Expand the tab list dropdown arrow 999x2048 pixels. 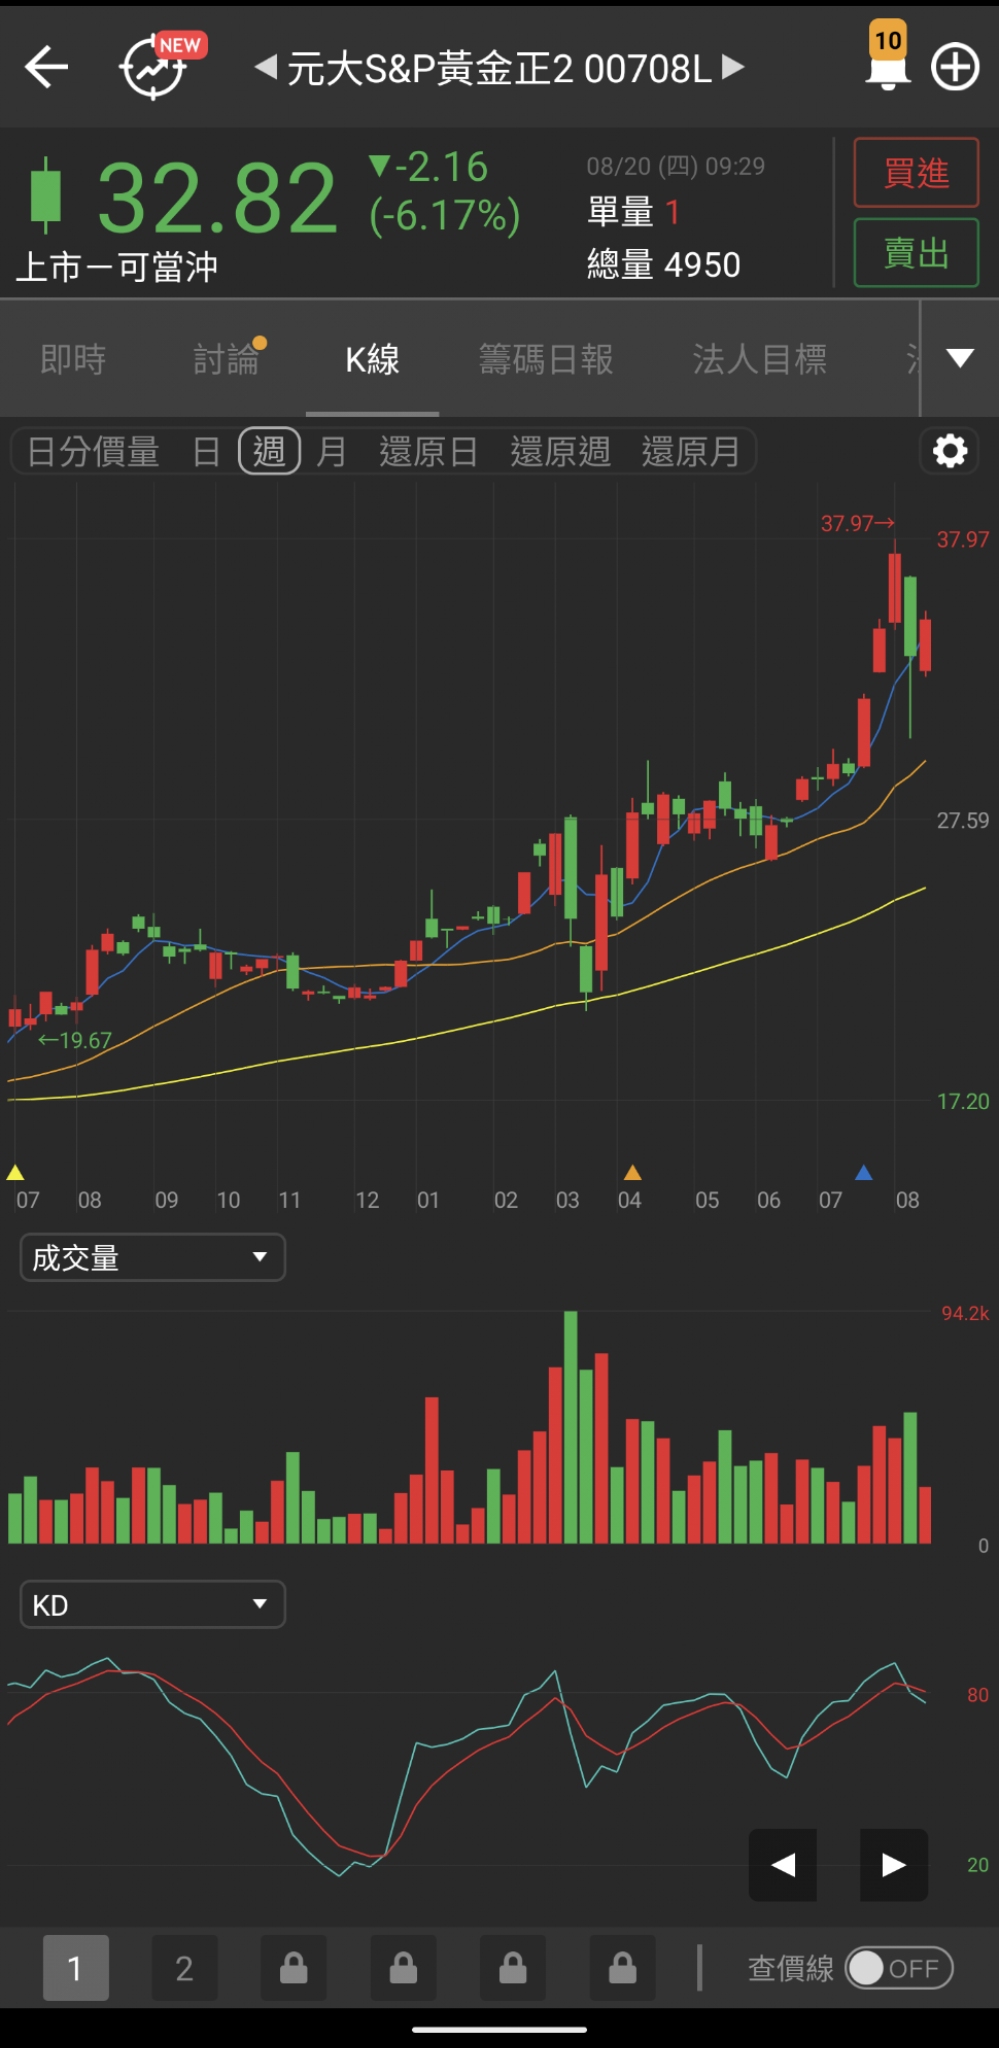click(x=960, y=358)
